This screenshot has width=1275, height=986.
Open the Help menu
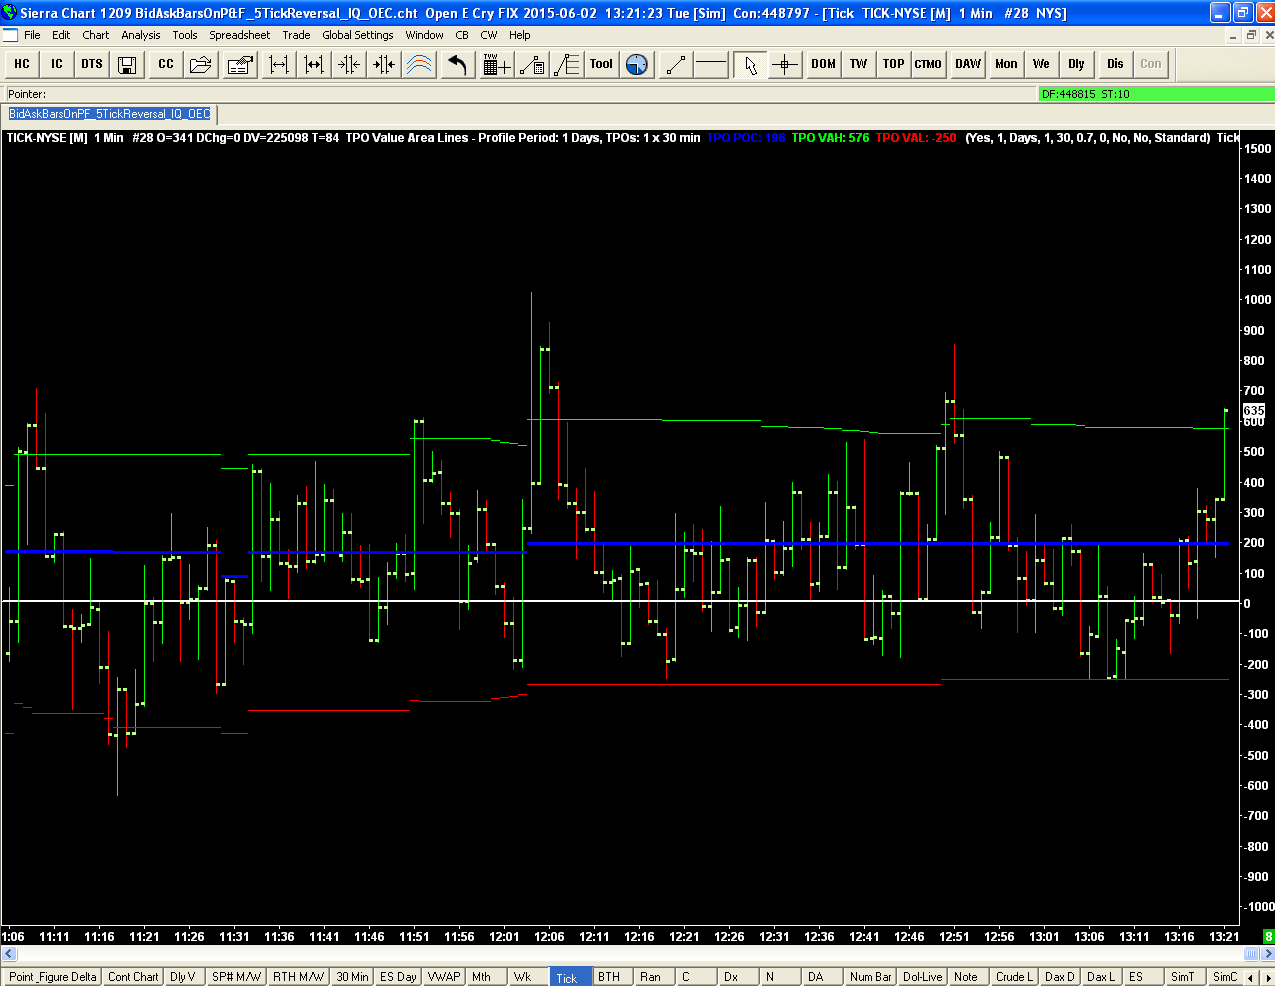(520, 35)
